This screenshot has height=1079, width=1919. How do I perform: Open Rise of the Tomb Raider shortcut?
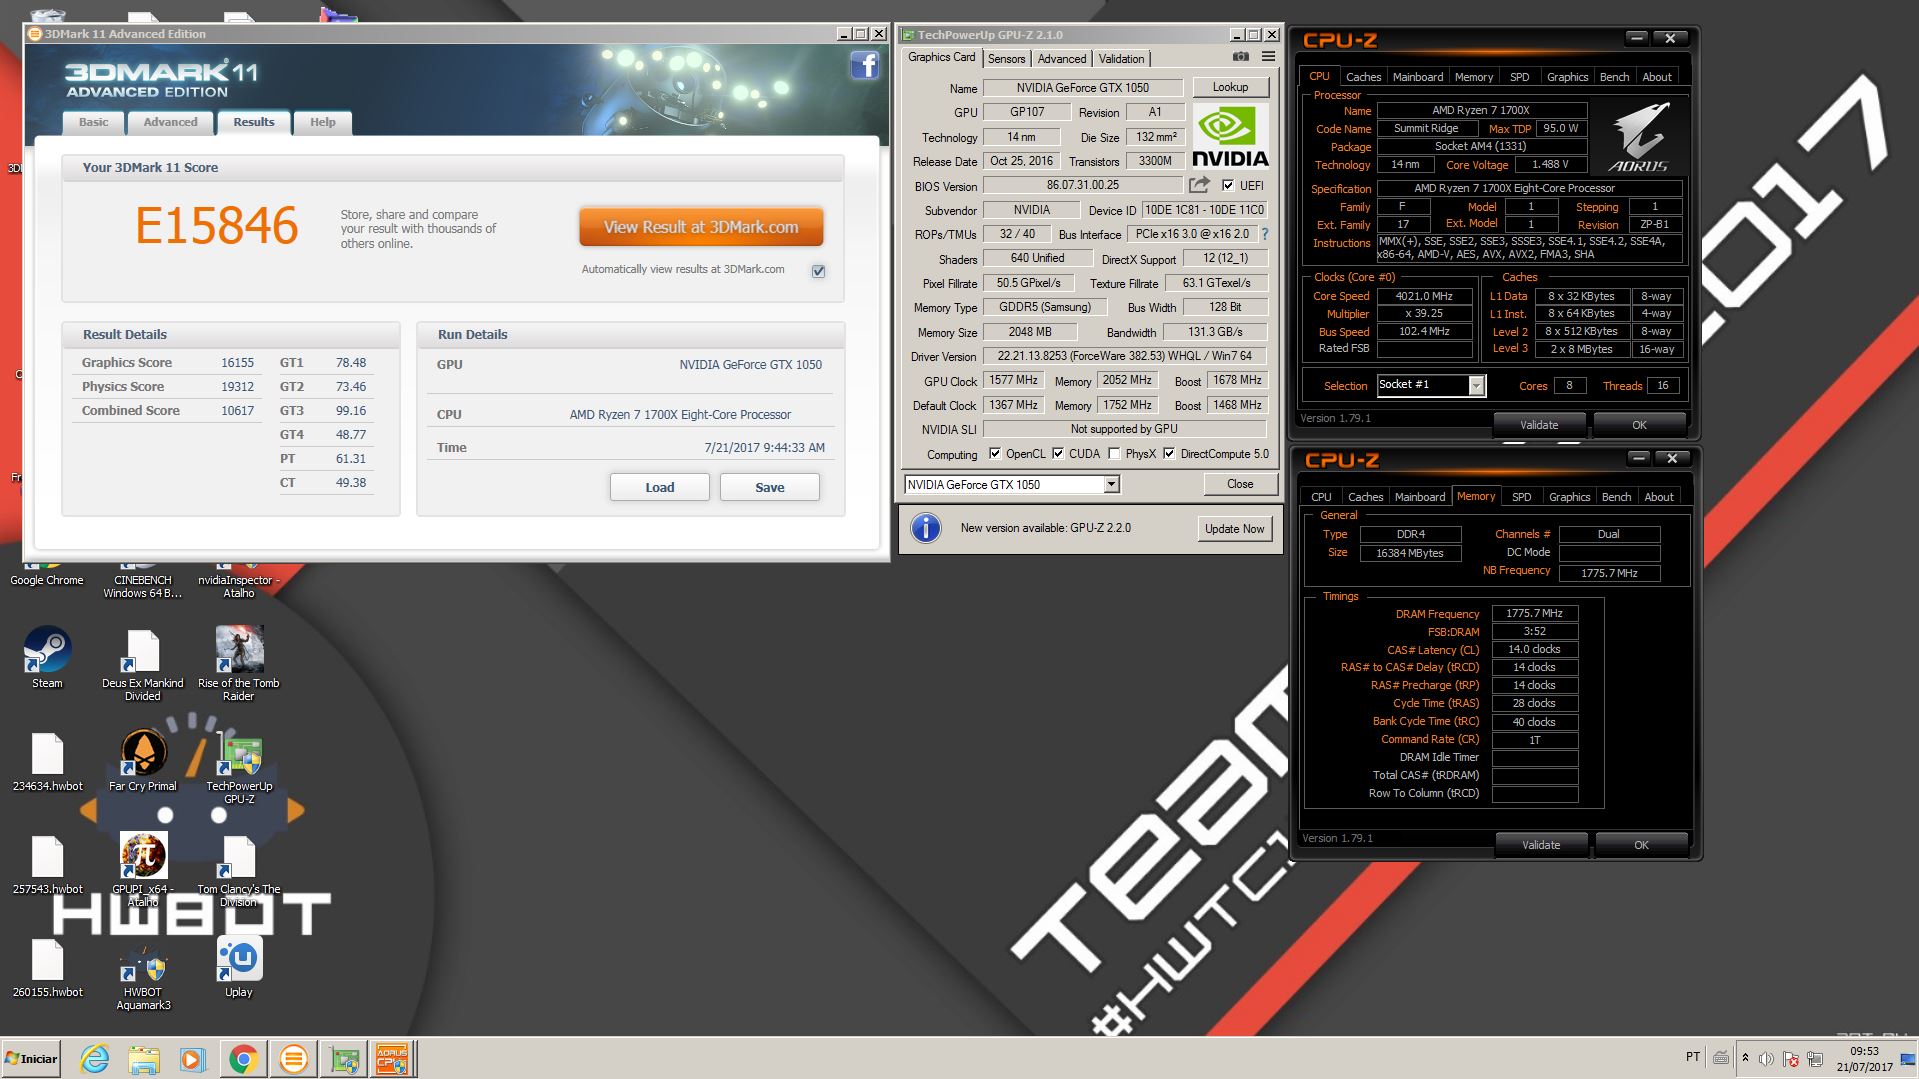239,665
